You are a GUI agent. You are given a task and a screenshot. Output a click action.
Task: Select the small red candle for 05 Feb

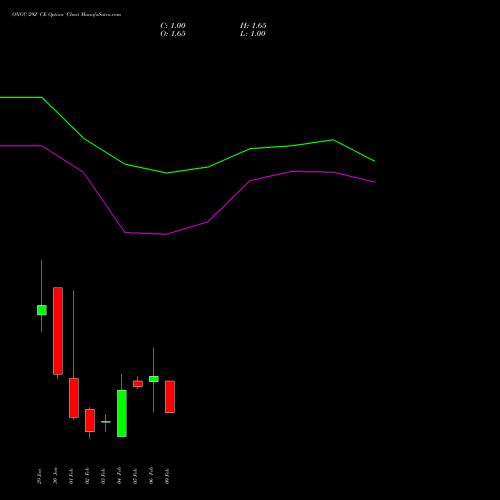pos(138,384)
